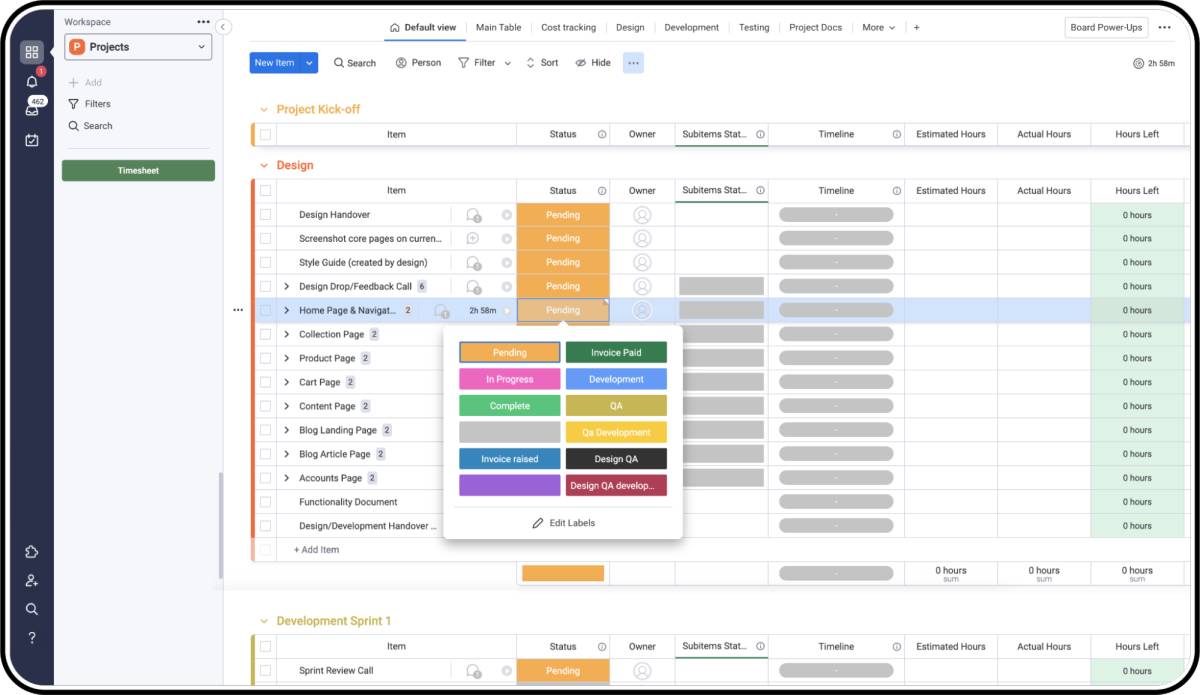Expand the Collection Page subitems
The height and width of the screenshot is (695, 1200).
[x=286, y=335]
